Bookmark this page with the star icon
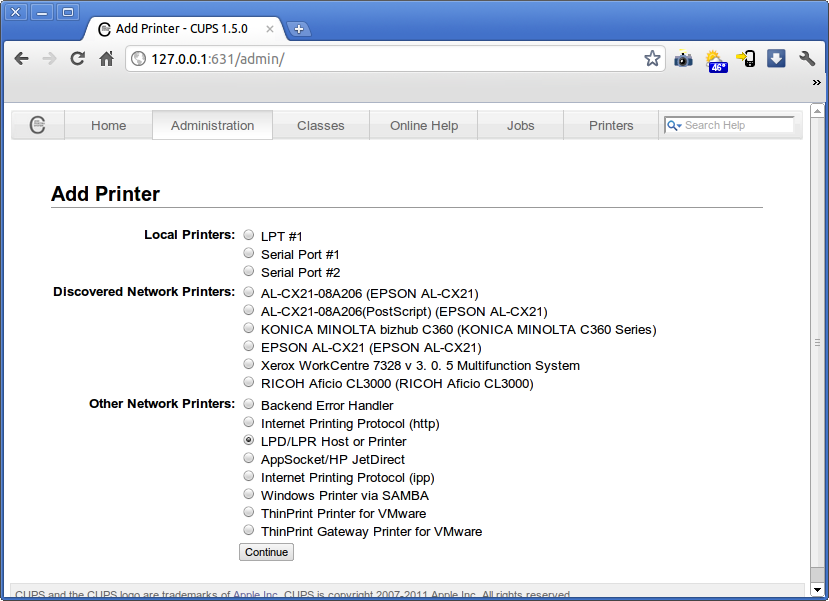The height and width of the screenshot is (601, 829). [x=652, y=59]
